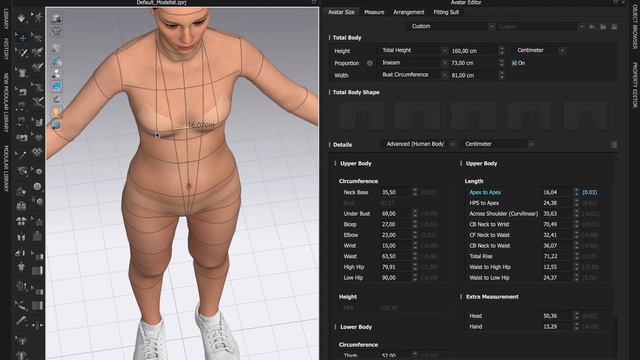
Task: Click the diamond-shaped tool at top of left toolbar
Action: click(x=21, y=18)
